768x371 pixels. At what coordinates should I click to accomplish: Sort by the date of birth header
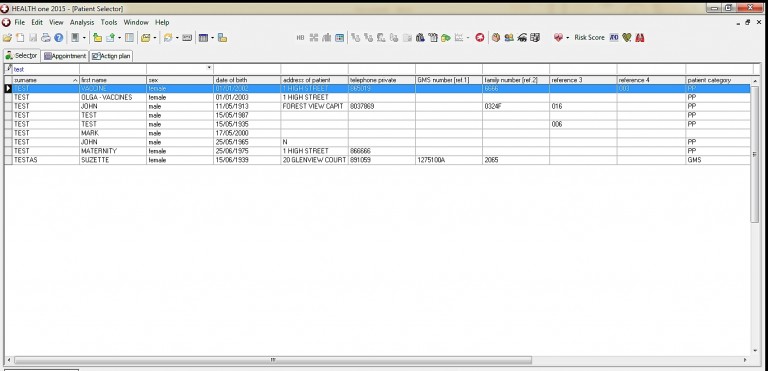pos(247,80)
